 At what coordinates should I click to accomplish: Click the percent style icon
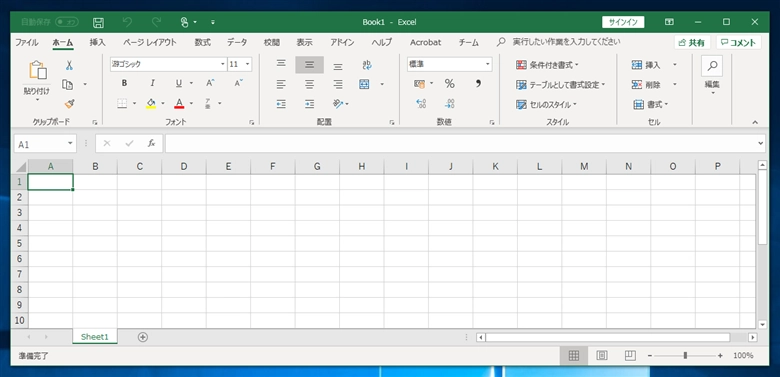(x=450, y=84)
